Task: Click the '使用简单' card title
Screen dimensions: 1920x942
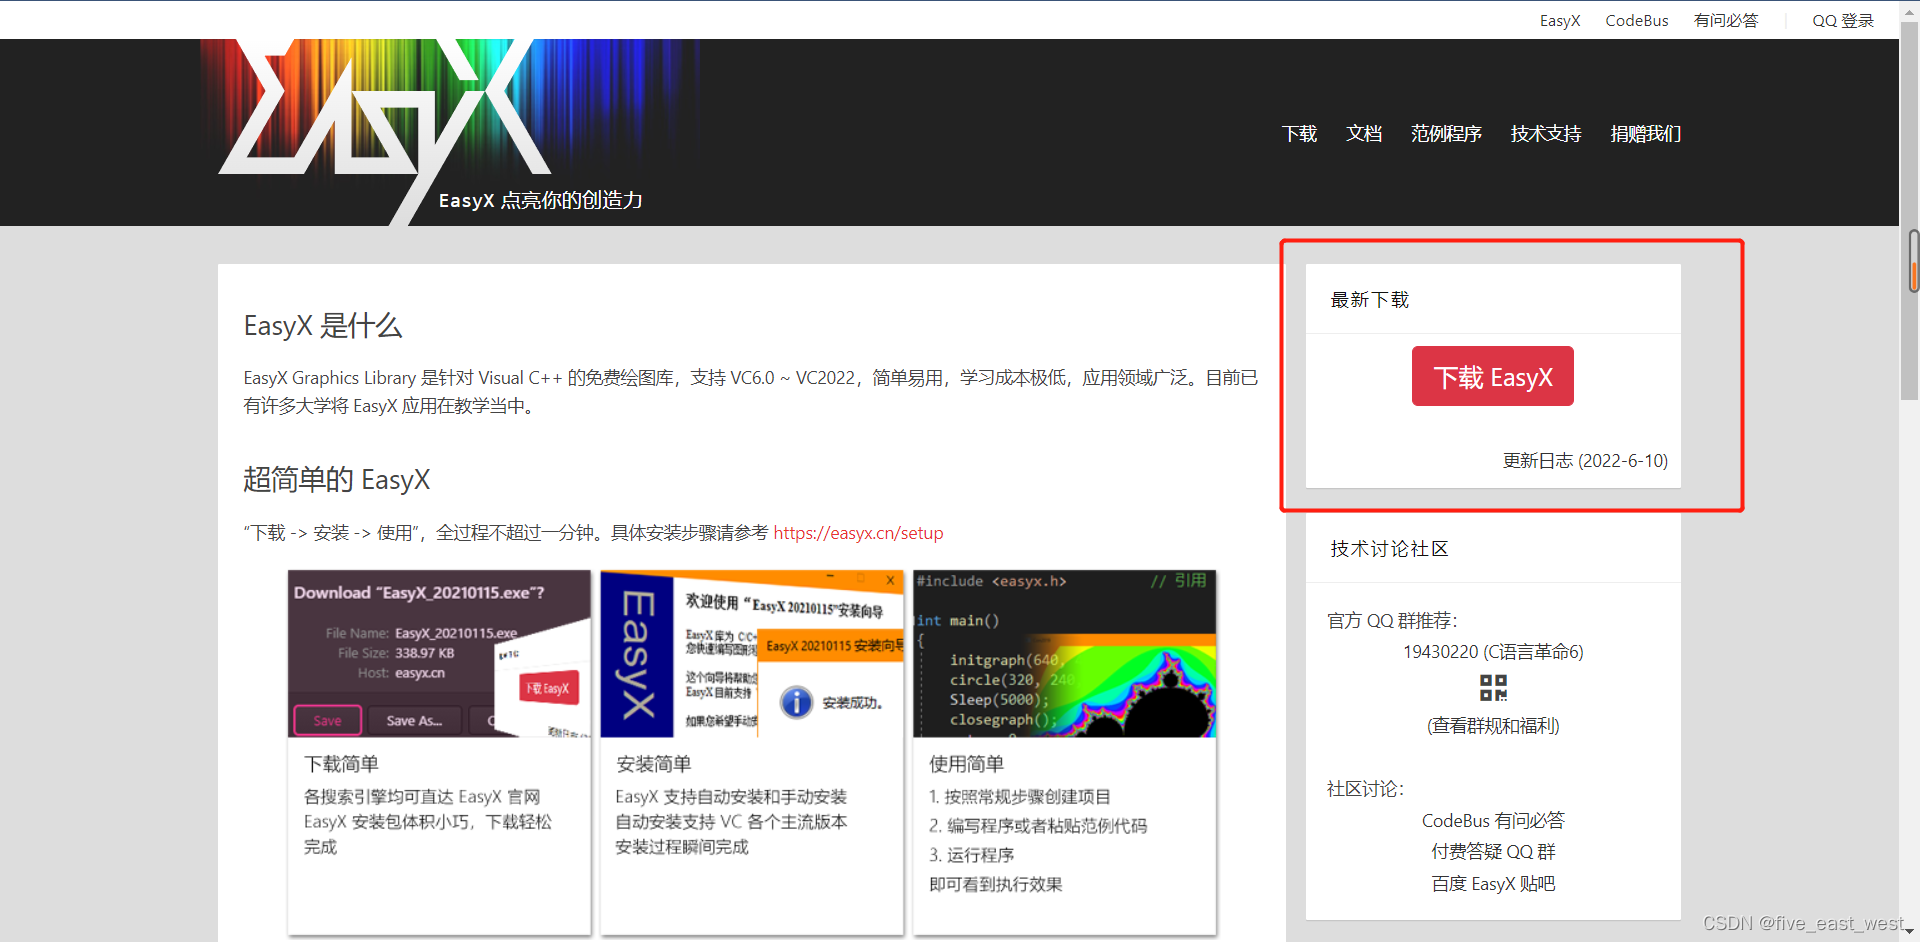Action: click(x=966, y=765)
